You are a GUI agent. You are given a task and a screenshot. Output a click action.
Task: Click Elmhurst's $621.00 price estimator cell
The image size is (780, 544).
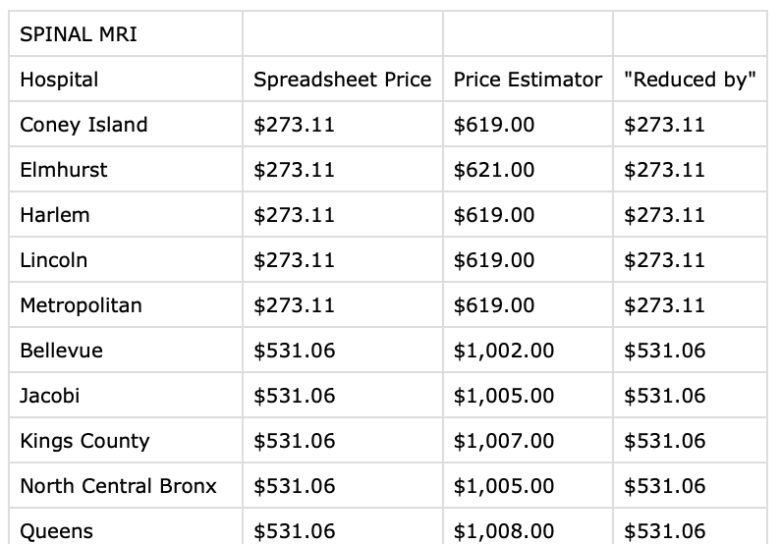(528, 170)
